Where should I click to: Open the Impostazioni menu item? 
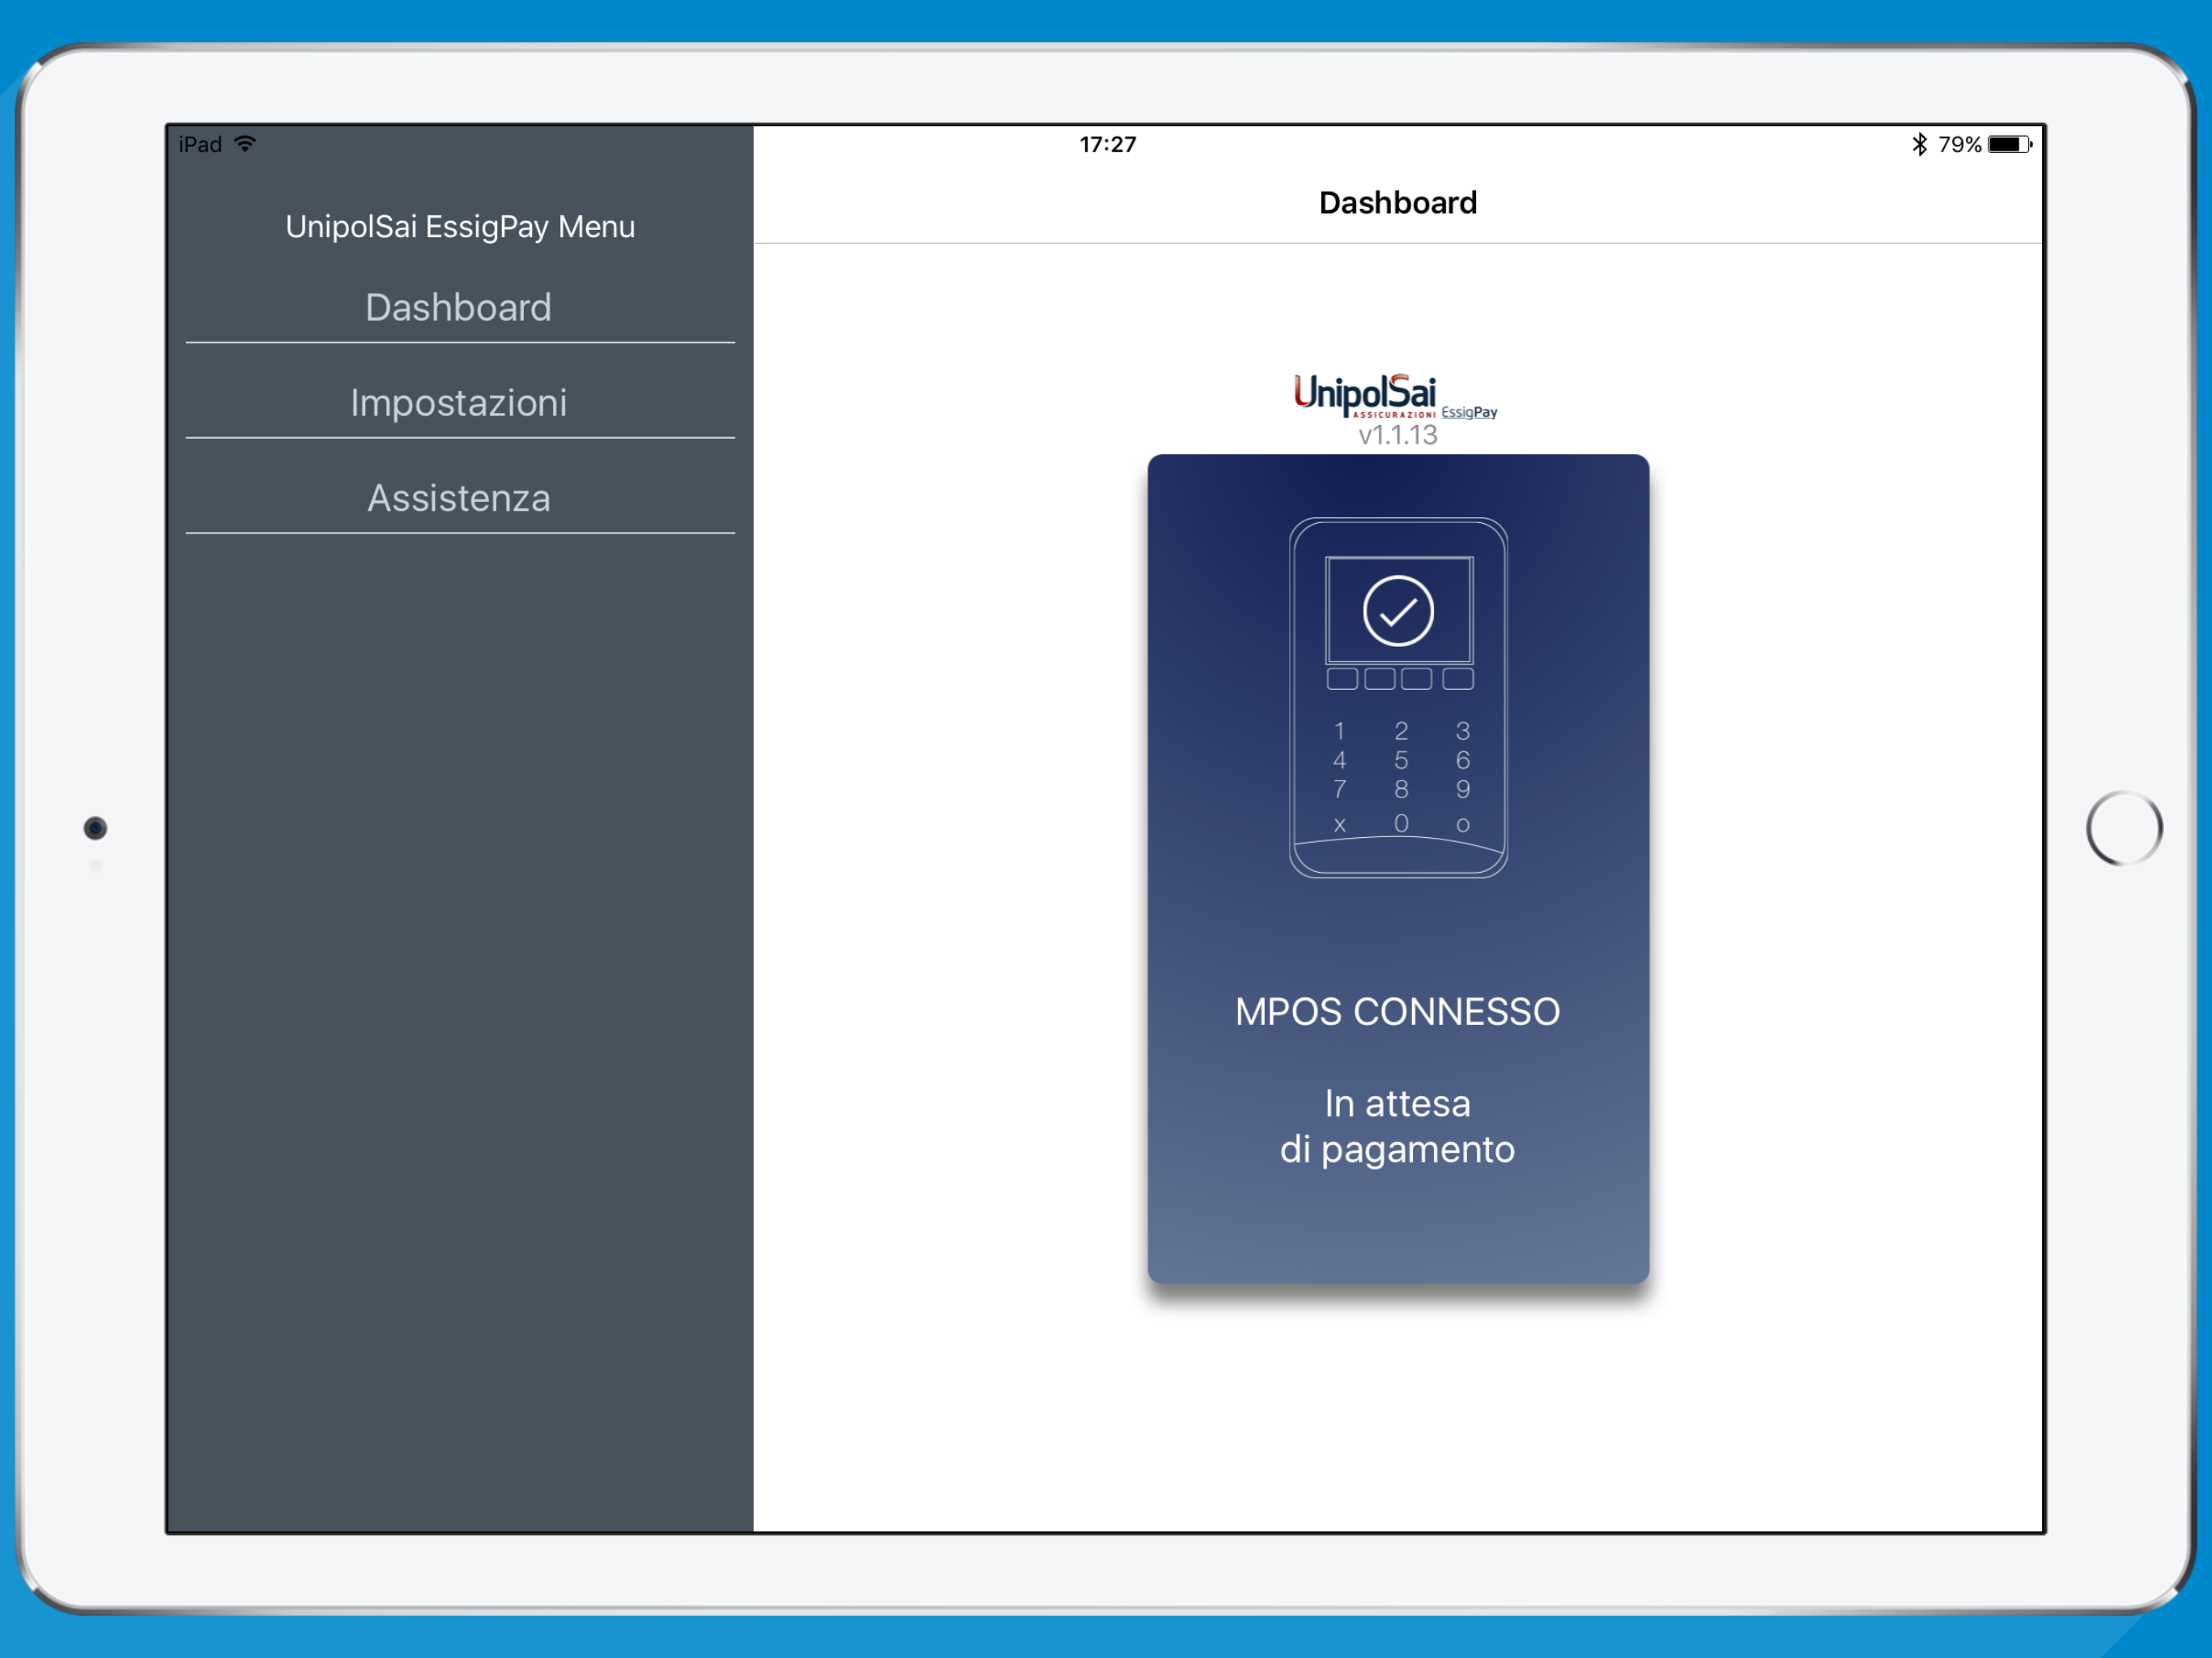tap(458, 402)
